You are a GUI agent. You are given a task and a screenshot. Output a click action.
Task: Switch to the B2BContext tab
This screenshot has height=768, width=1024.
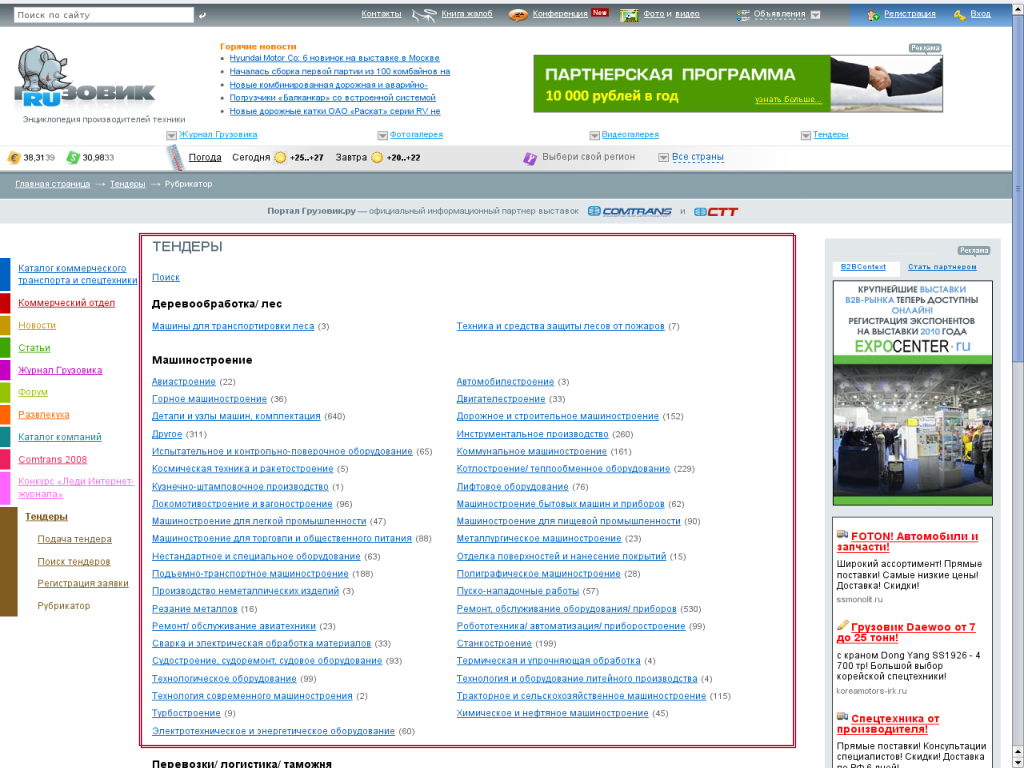click(x=863, y=267)
